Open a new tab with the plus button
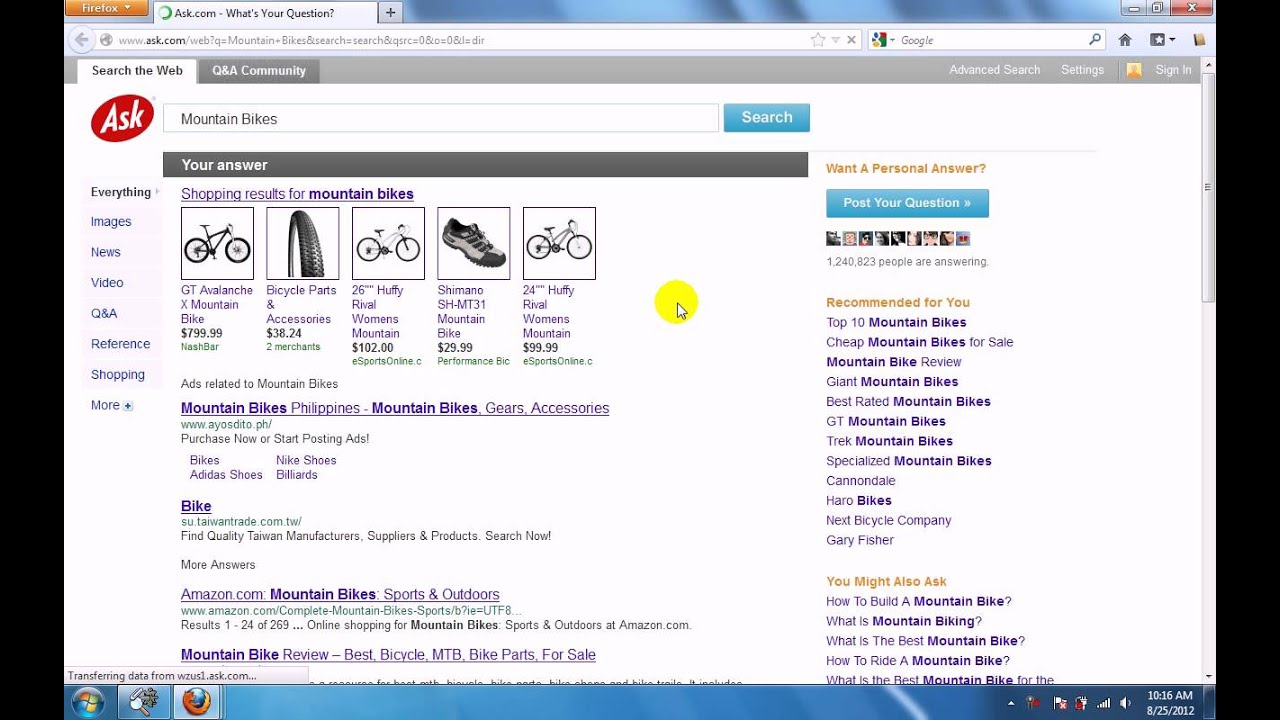Image resolution: width=1280 pixels, height=720 pixels. pyautogui.click(x=390, y=13)
